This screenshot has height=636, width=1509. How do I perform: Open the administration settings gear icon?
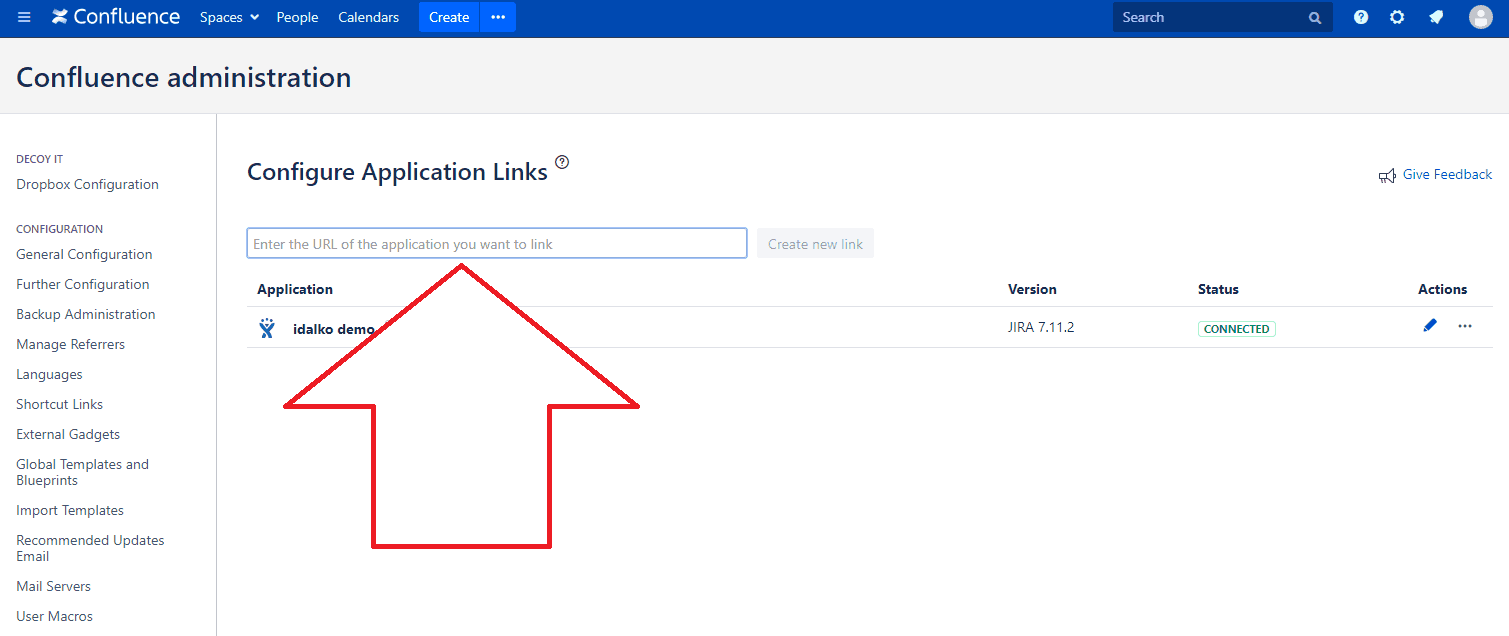[1396, 16]
